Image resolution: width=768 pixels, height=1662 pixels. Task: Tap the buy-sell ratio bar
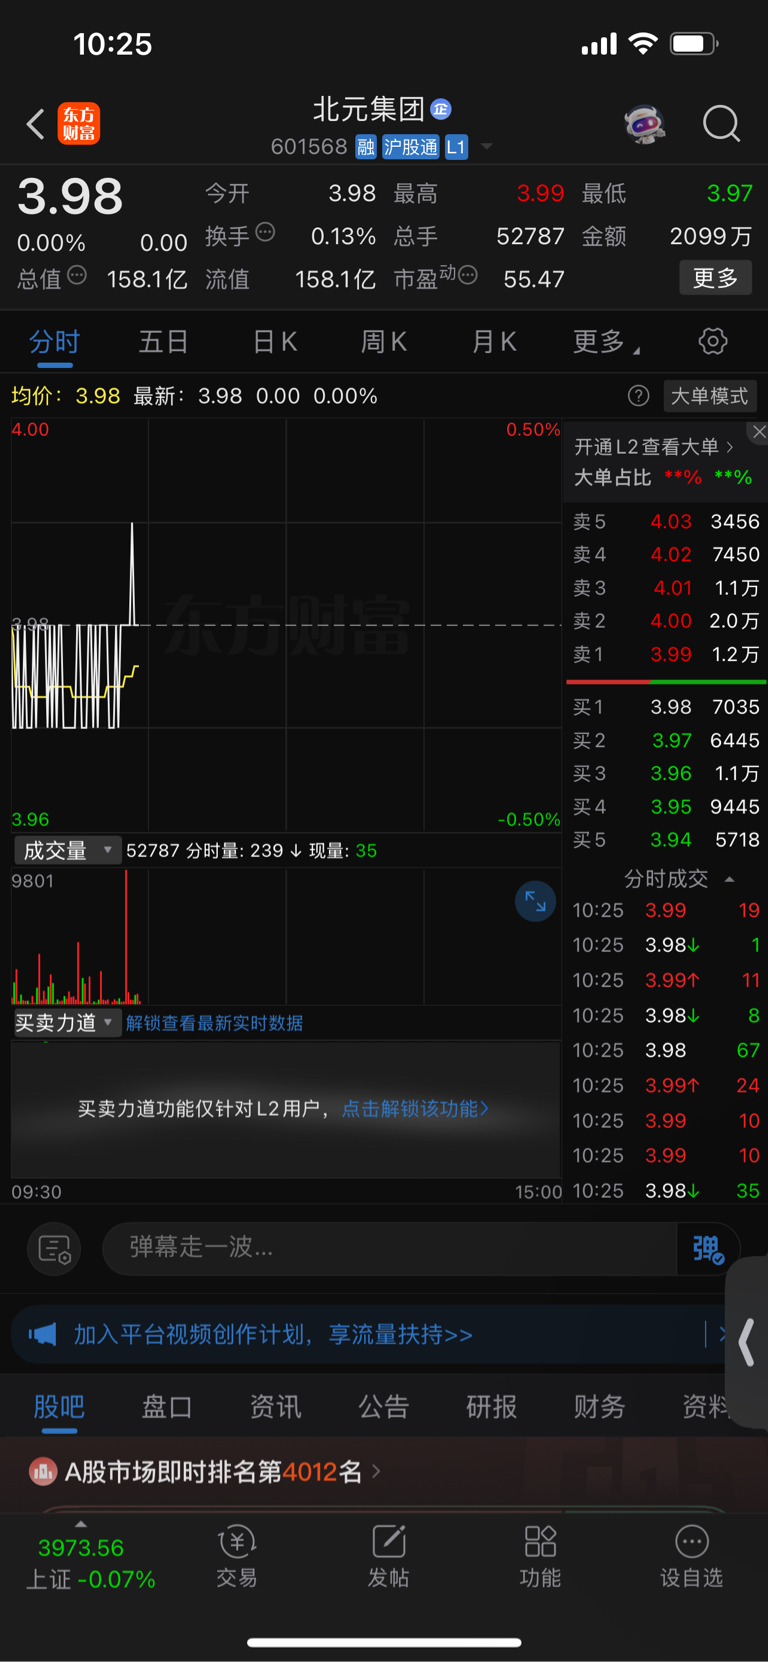click(x=666, y=682)
